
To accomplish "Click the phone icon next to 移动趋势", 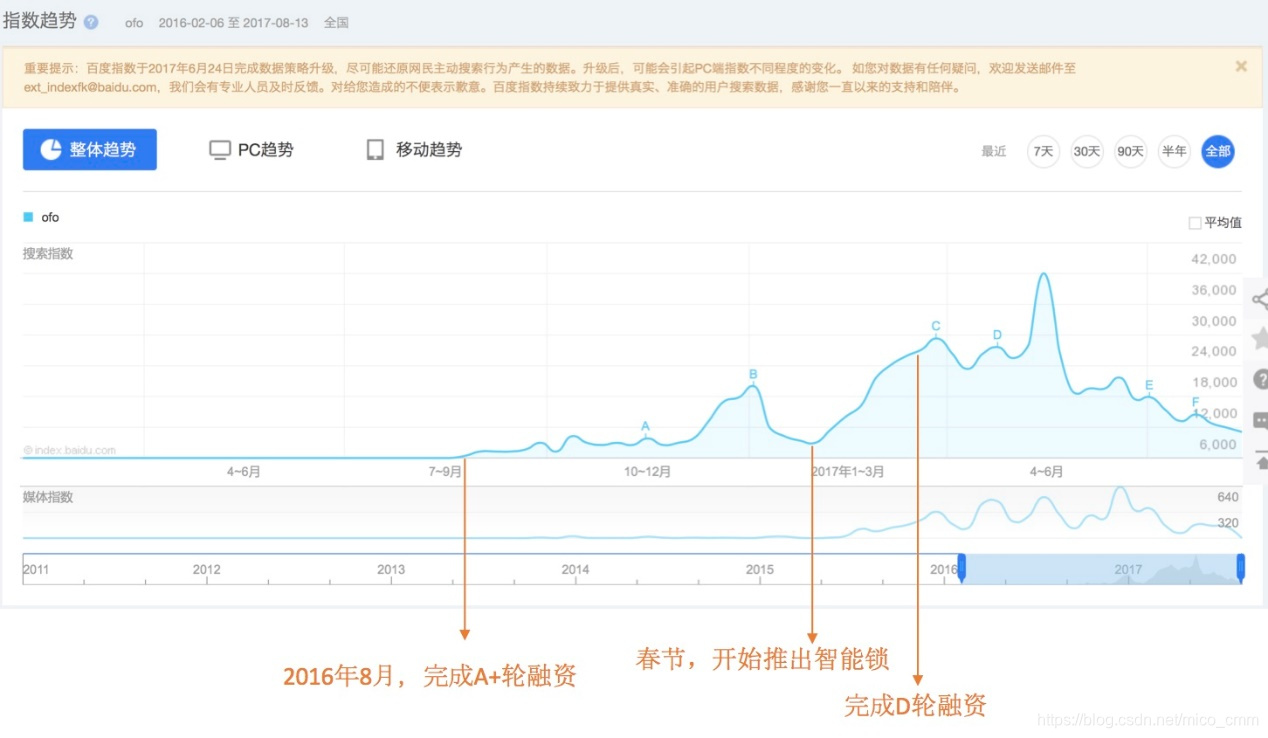I will coord(375,150).
